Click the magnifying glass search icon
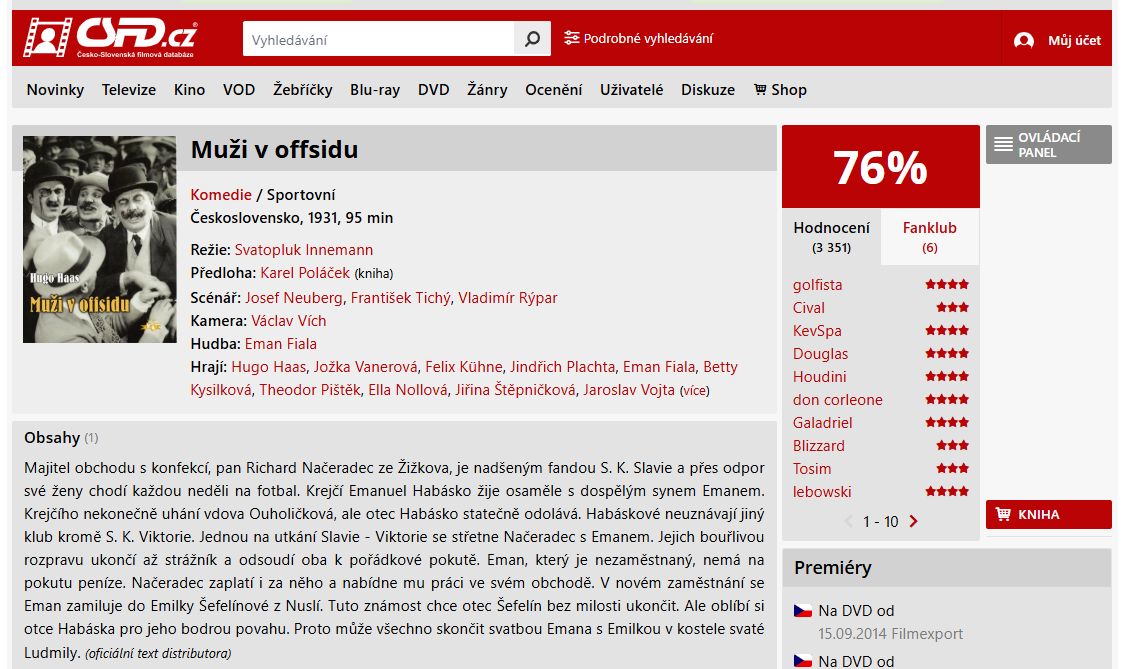 tap(532, 39)
